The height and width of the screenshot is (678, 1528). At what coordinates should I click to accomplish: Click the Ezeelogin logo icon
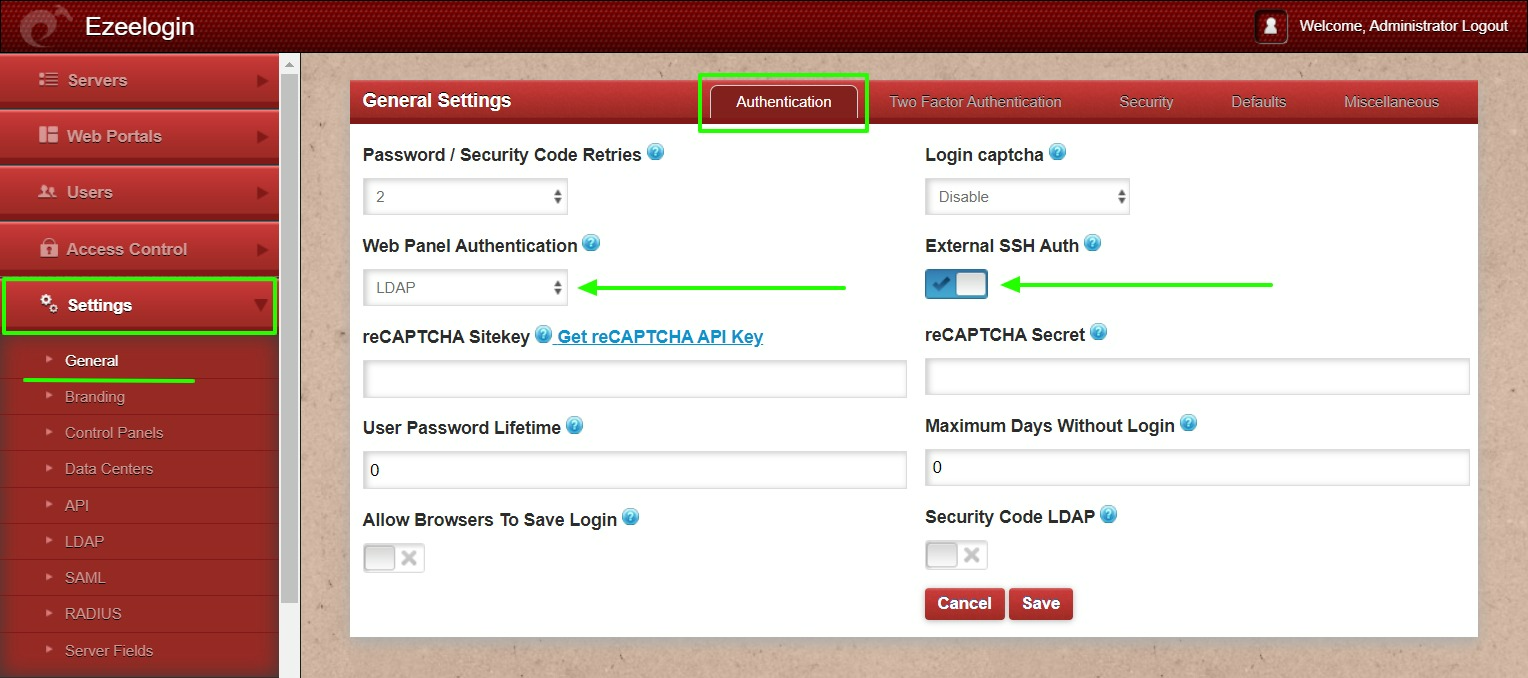coord(47,26)
